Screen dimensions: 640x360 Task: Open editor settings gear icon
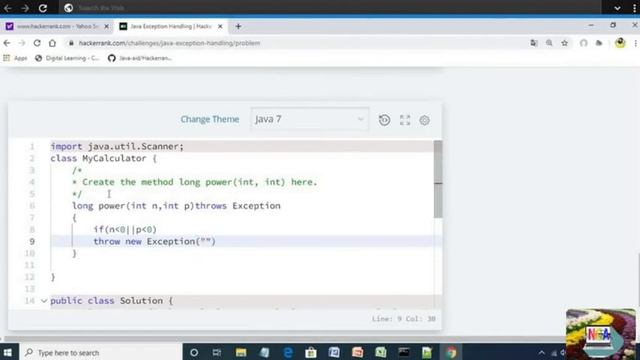(x=424, y=120)
